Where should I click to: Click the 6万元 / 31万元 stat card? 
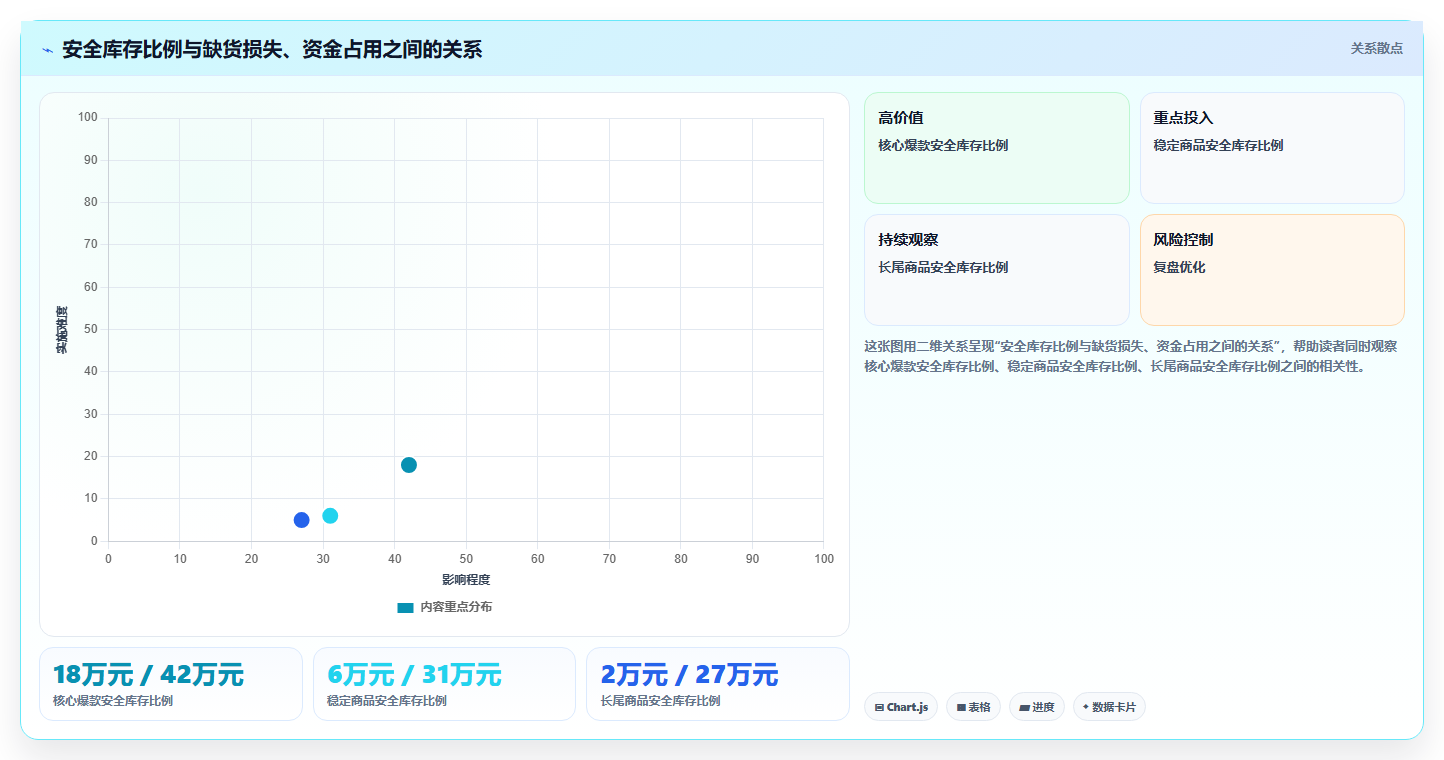coord(444,684)
